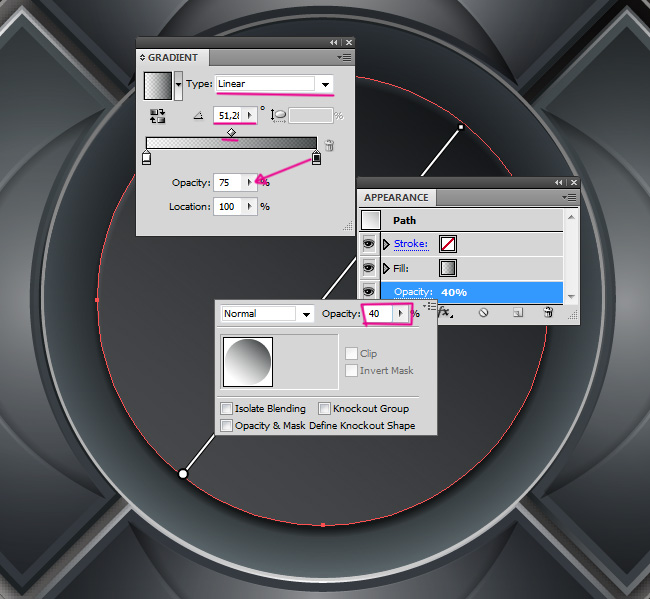Screen dimensions: 650x599
Task: Click the gradient annotator round start handle
Action: click(183, 474)
